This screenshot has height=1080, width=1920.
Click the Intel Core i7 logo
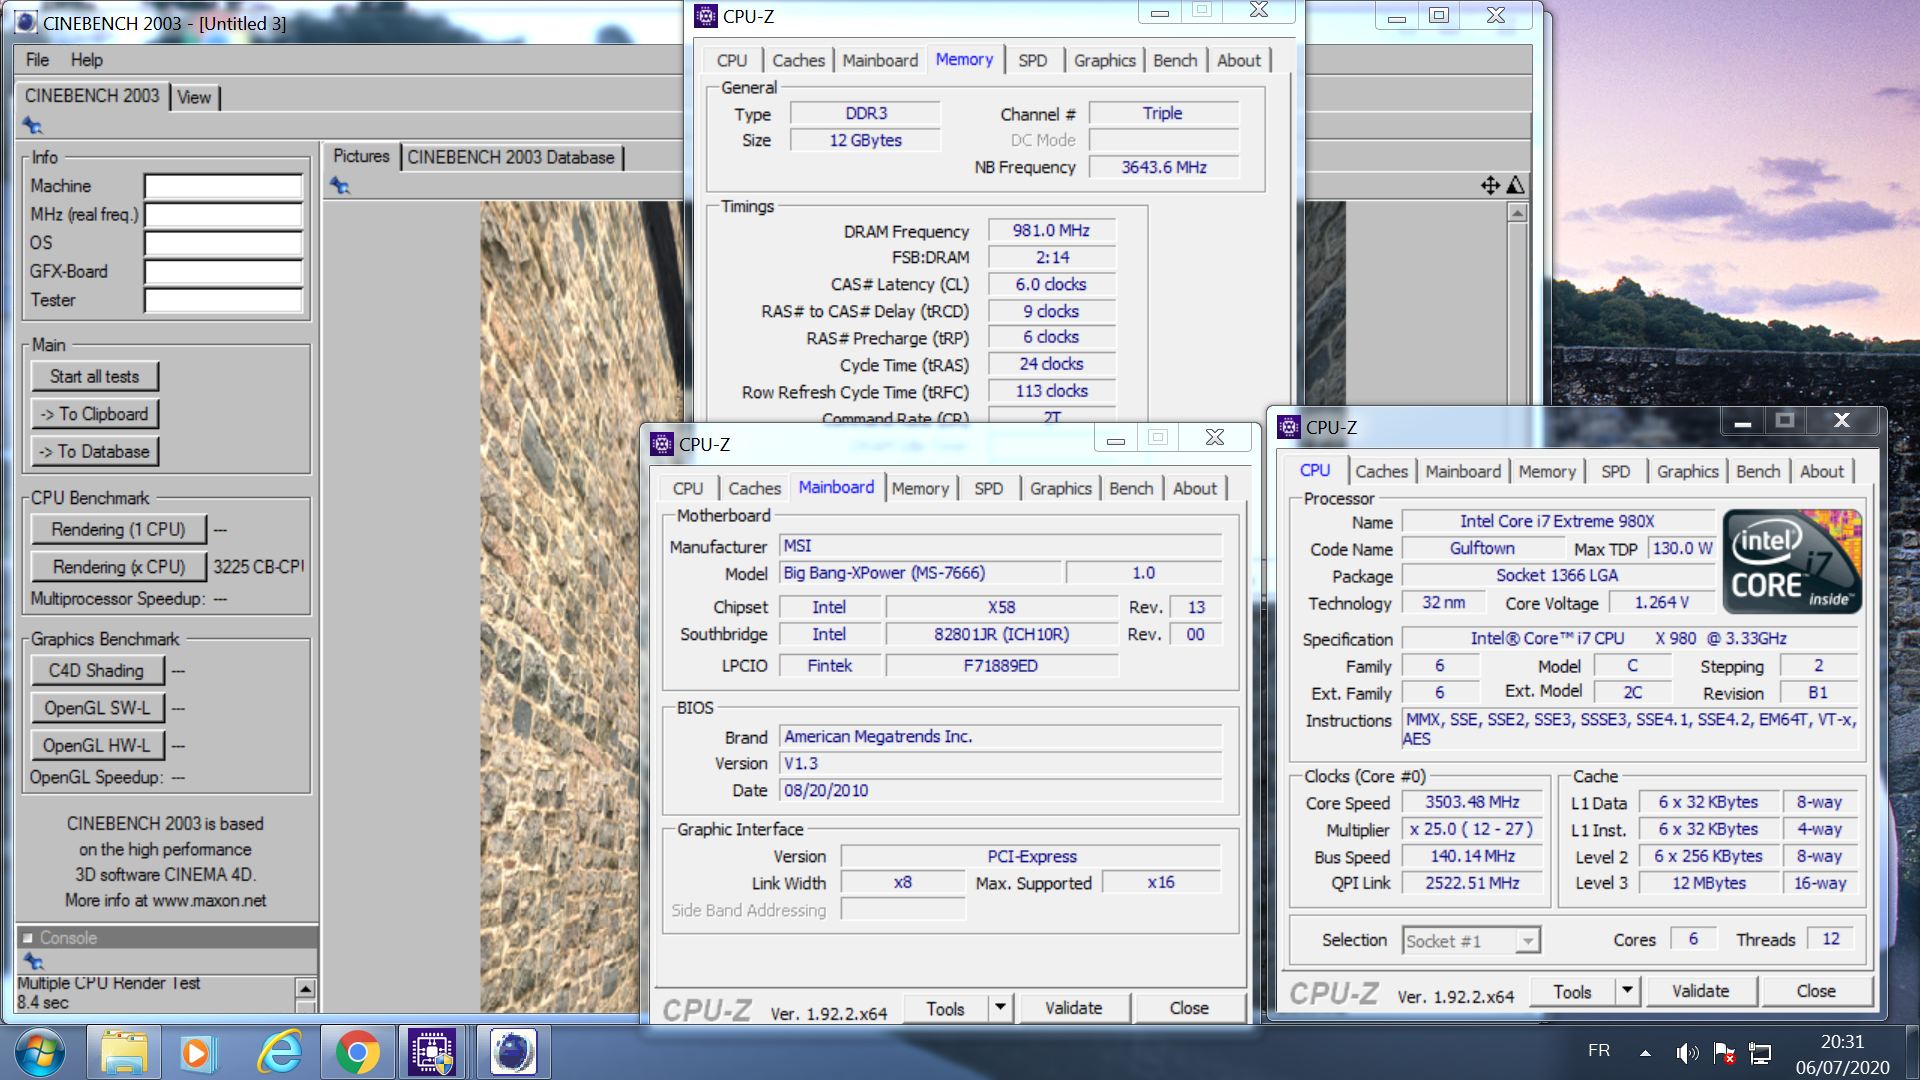pyautogui.click(x=1792, y=561)
